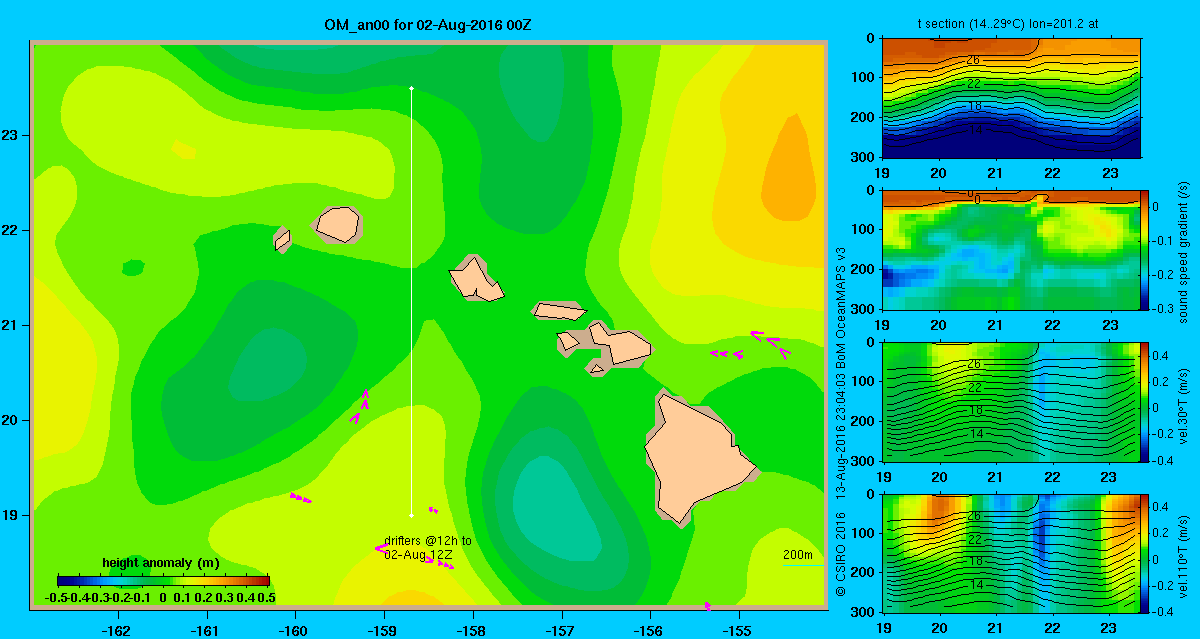1200x639 pixels.
Task: Click longitude label -157 on the map axis
Action: [x=560, y=630]
